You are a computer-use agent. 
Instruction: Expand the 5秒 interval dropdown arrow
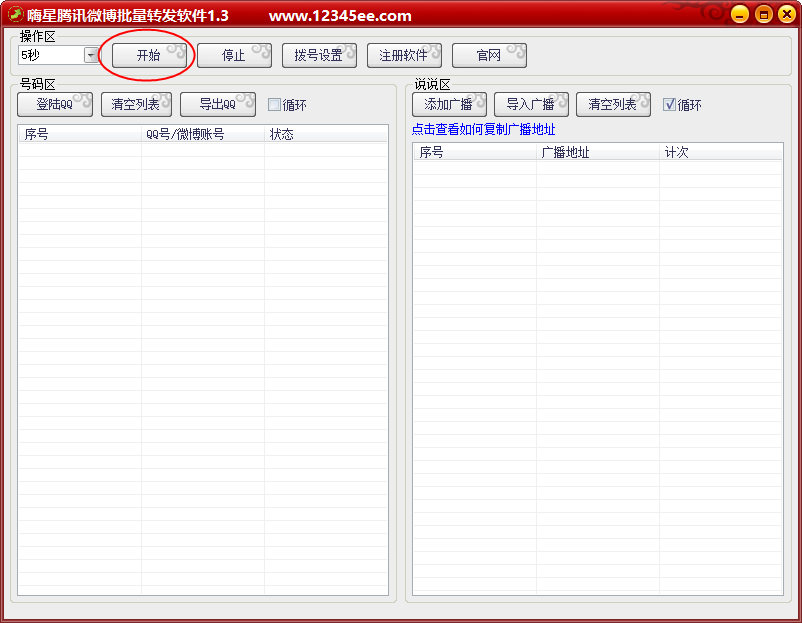click(x=92, y=55)
